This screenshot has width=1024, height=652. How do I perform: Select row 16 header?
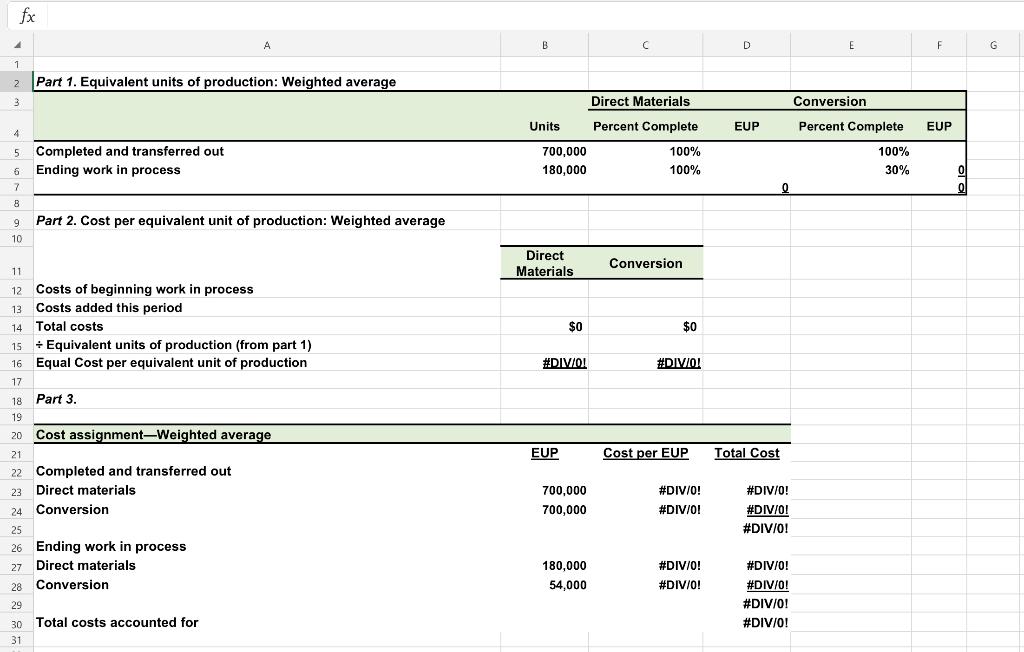tap(18, 362)
